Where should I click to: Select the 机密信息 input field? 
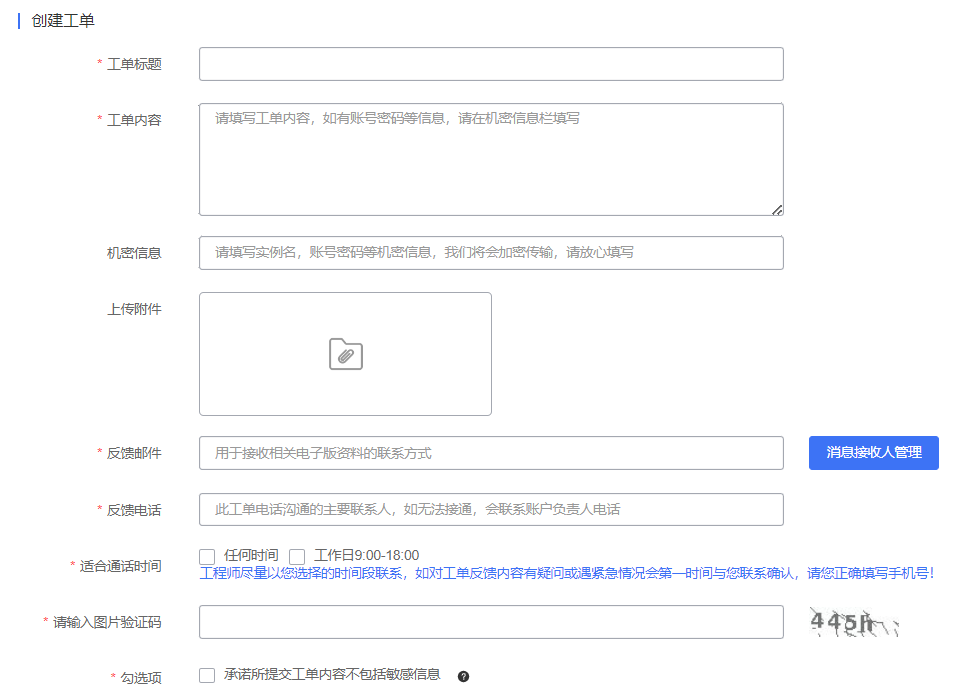490,253
